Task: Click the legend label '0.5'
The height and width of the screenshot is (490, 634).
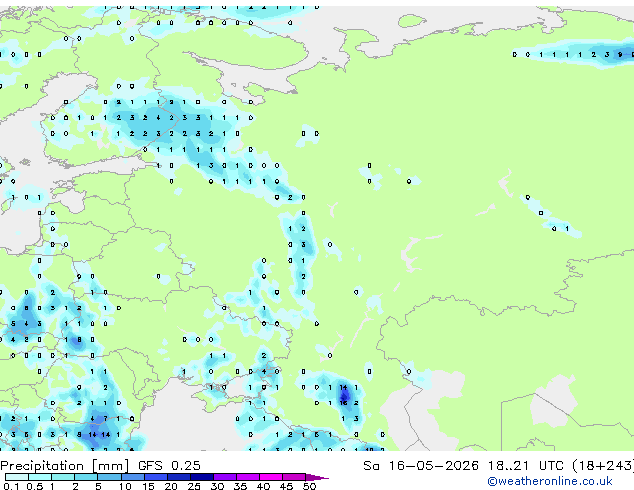Action: pyautogui.click(x=35, y=486)
